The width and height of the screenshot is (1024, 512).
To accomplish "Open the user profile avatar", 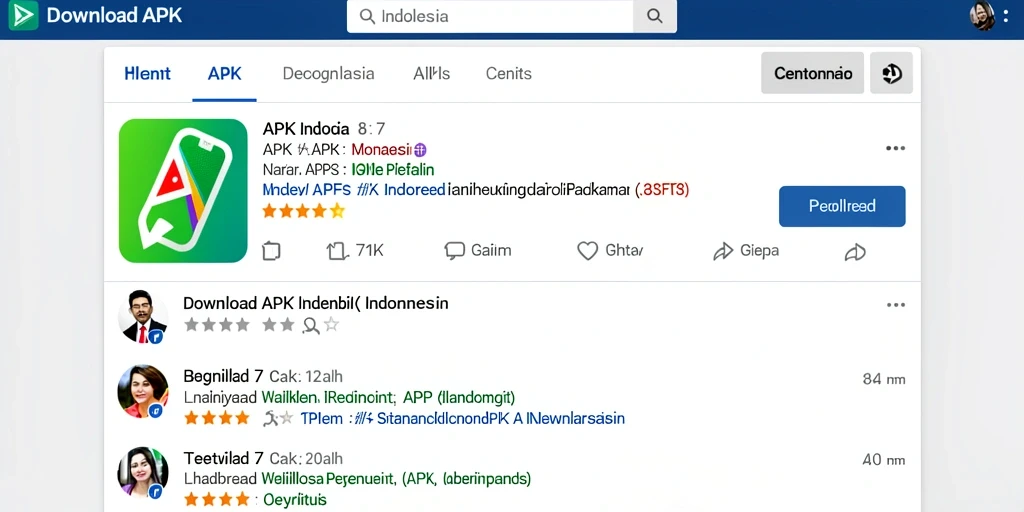I will [x=982, y=16].
